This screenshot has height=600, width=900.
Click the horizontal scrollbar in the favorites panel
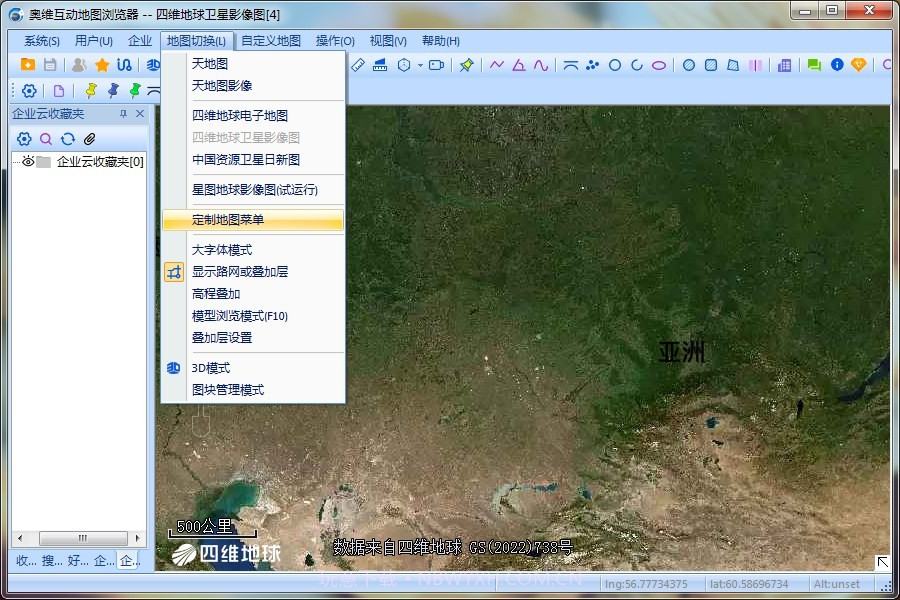point(85,537)
